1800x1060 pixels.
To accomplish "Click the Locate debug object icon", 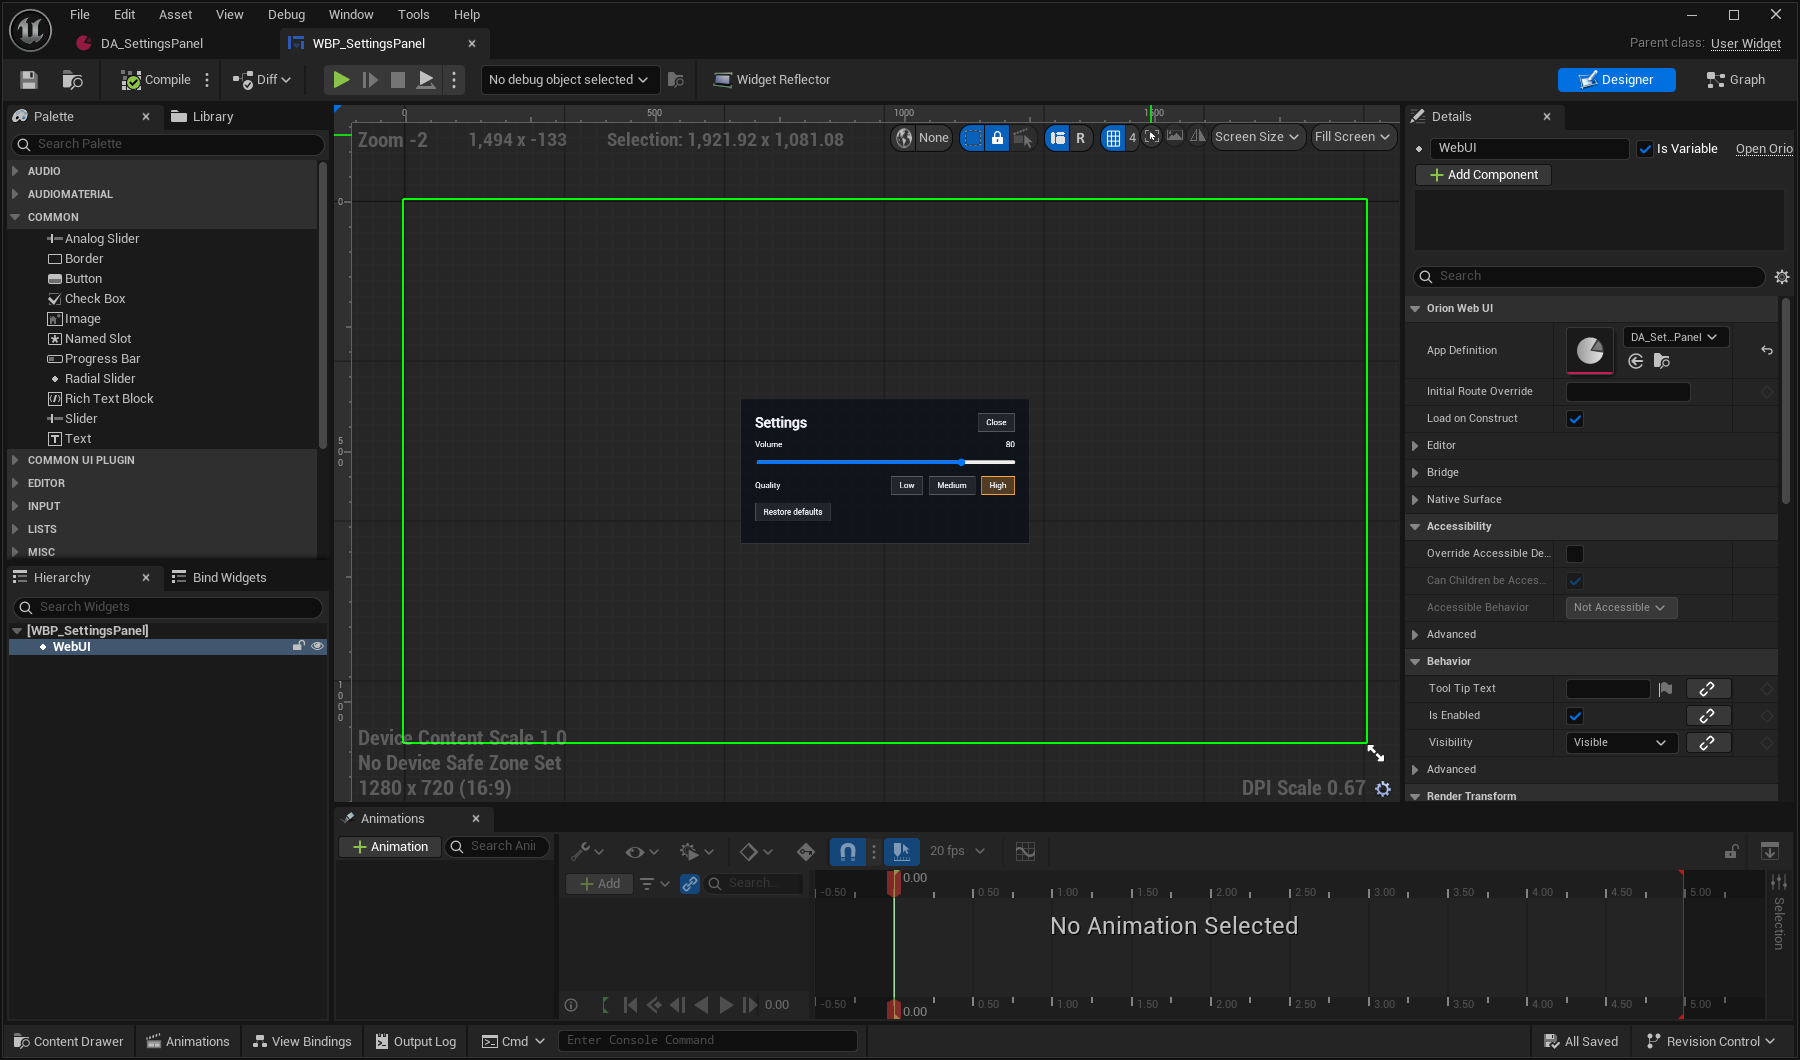I will point(676,80).
